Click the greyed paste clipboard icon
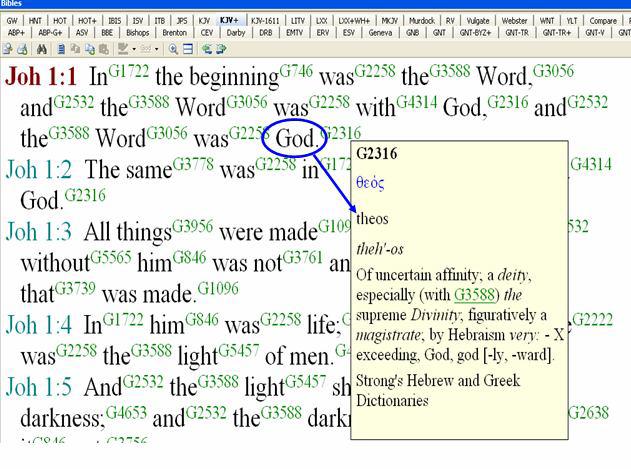The height and width of the screenshot is (469, 631). [x=104, y=49]
